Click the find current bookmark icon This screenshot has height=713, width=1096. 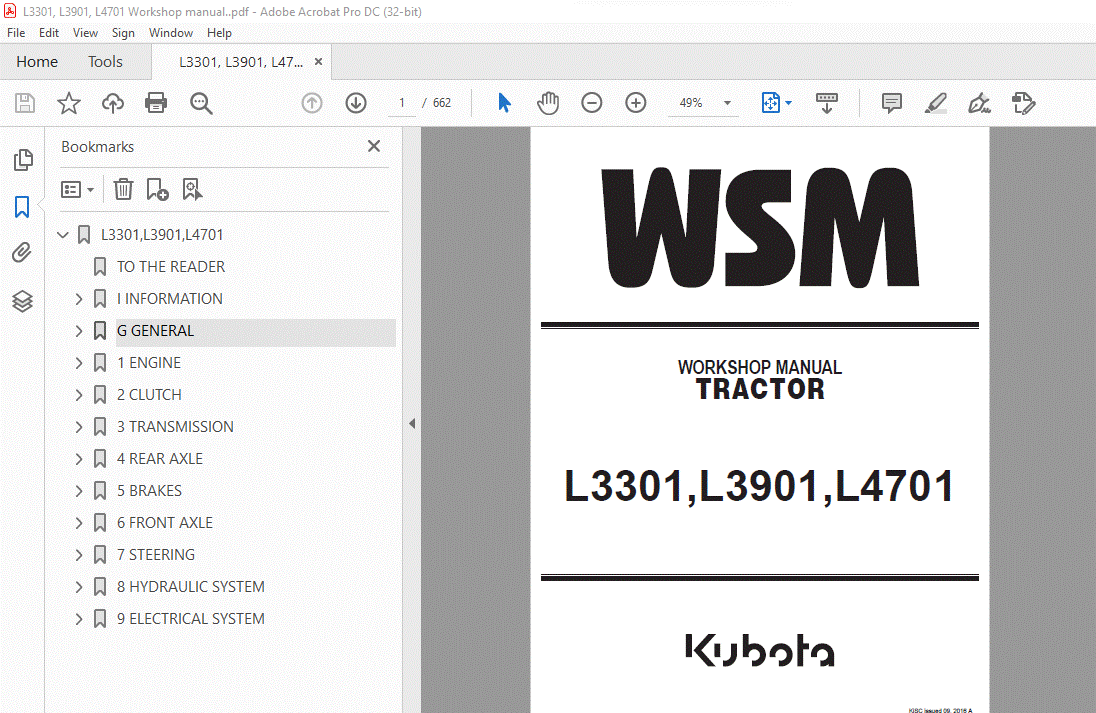[192, 189]
